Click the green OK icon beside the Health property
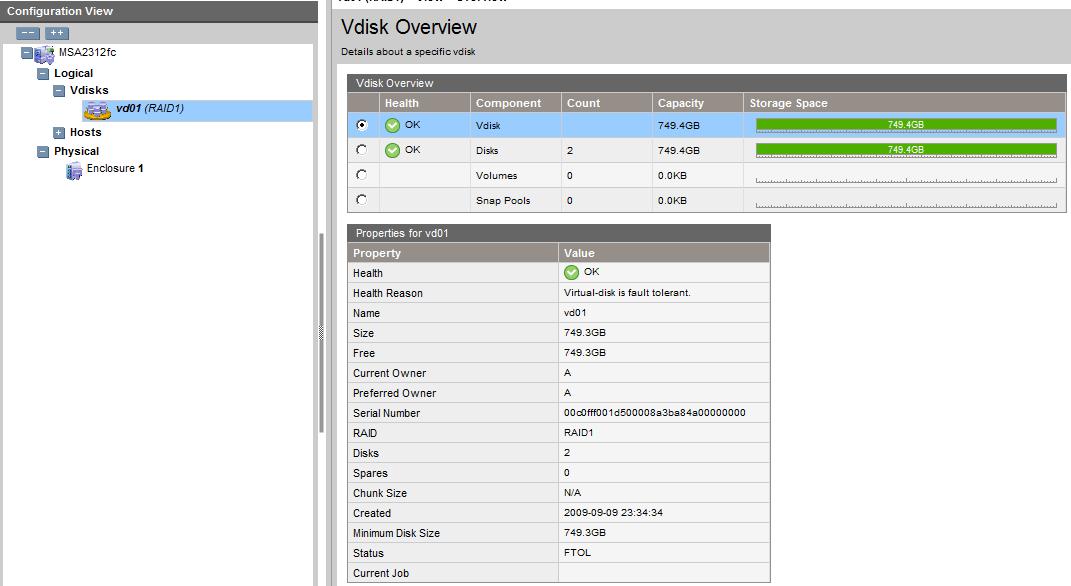1071x586 pixels. (571, 272)
